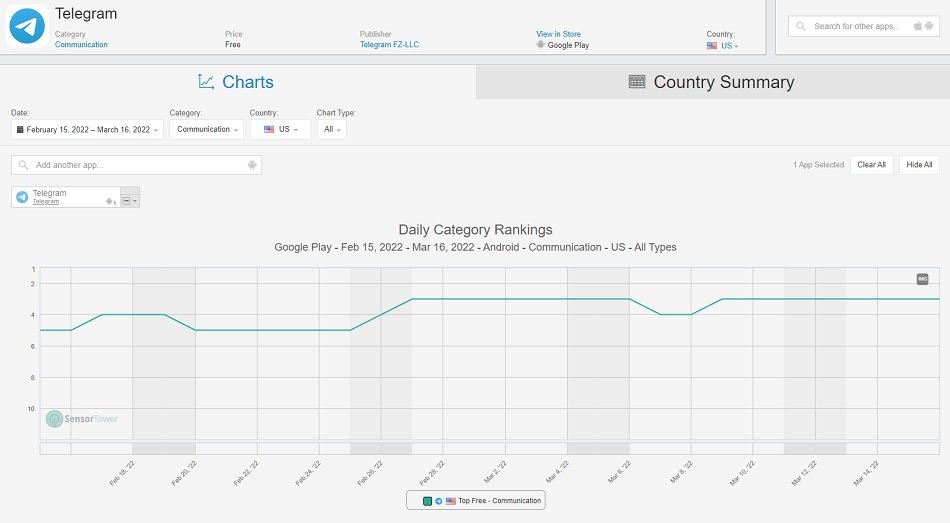Open the Chart Type All dropdown
Image resolution: width=950 pixels, height=523 pixels.
point(331,130)
